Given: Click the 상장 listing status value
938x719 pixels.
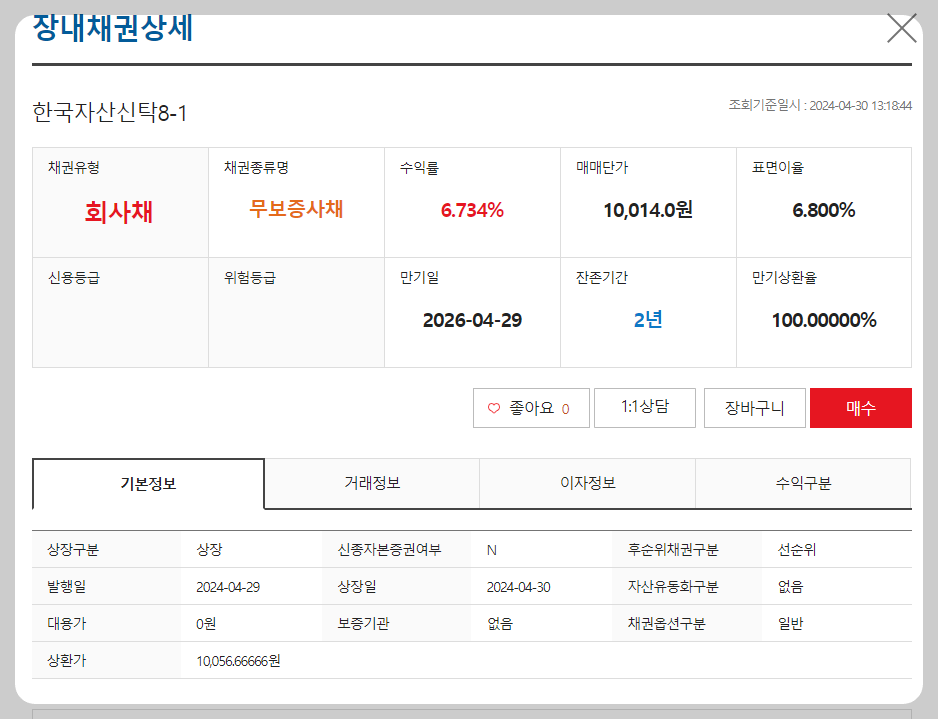Looking at the screenshot, I should pyautogui.click(x=209, y=550).
